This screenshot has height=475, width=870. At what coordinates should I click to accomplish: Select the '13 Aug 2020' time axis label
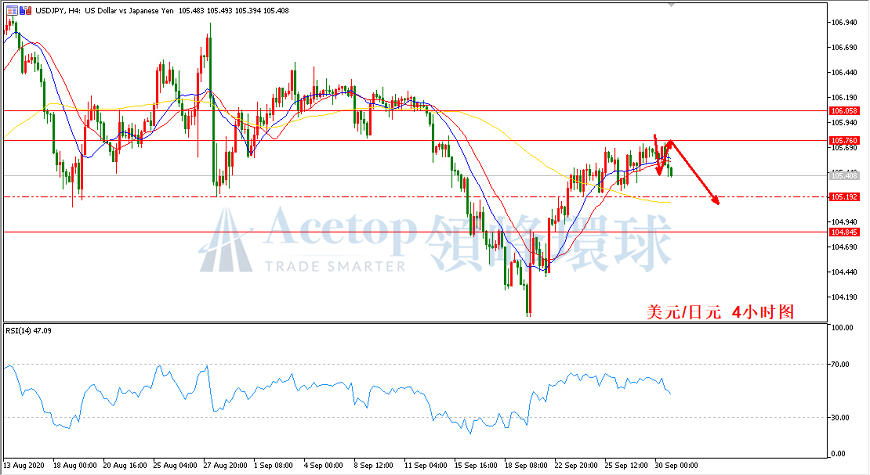(x=24, y=465)
